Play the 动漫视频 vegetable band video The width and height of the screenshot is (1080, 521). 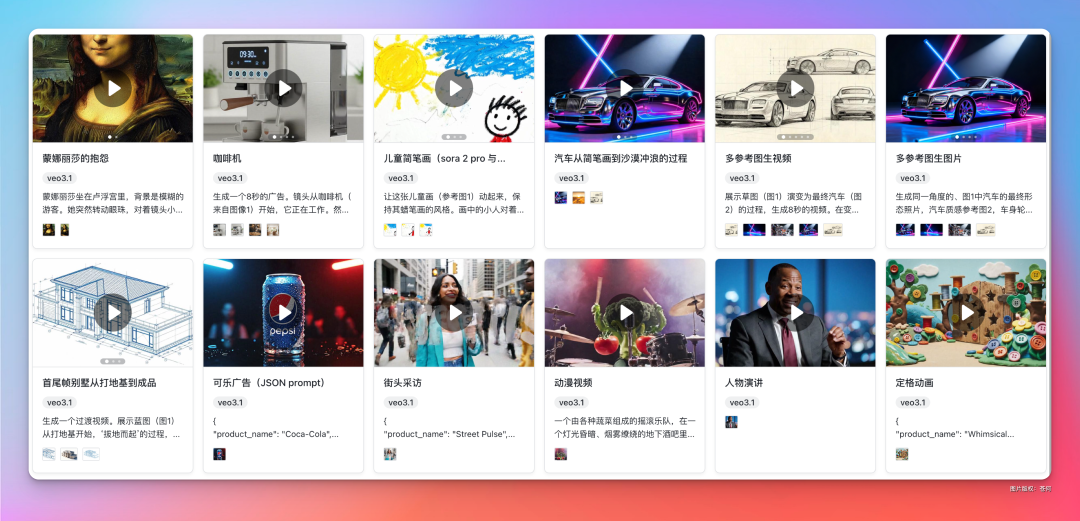pyautogui.click(x=625, y=313)
